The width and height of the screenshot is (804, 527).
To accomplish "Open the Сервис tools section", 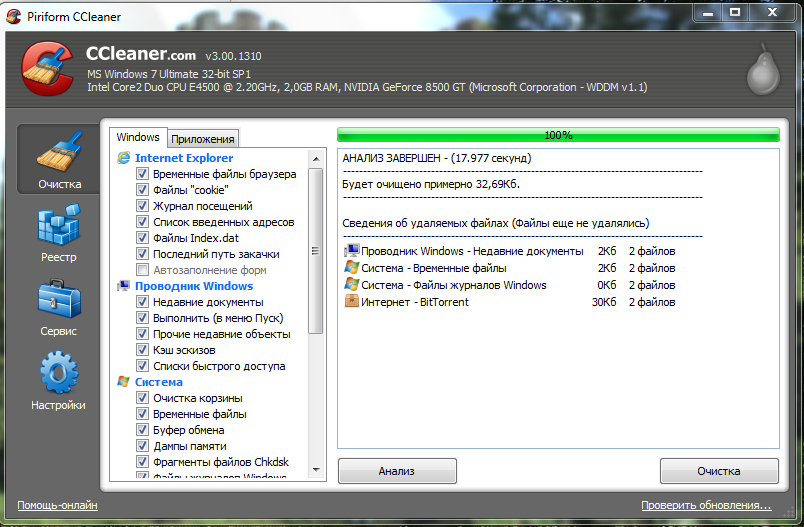I will pos(58,307).
